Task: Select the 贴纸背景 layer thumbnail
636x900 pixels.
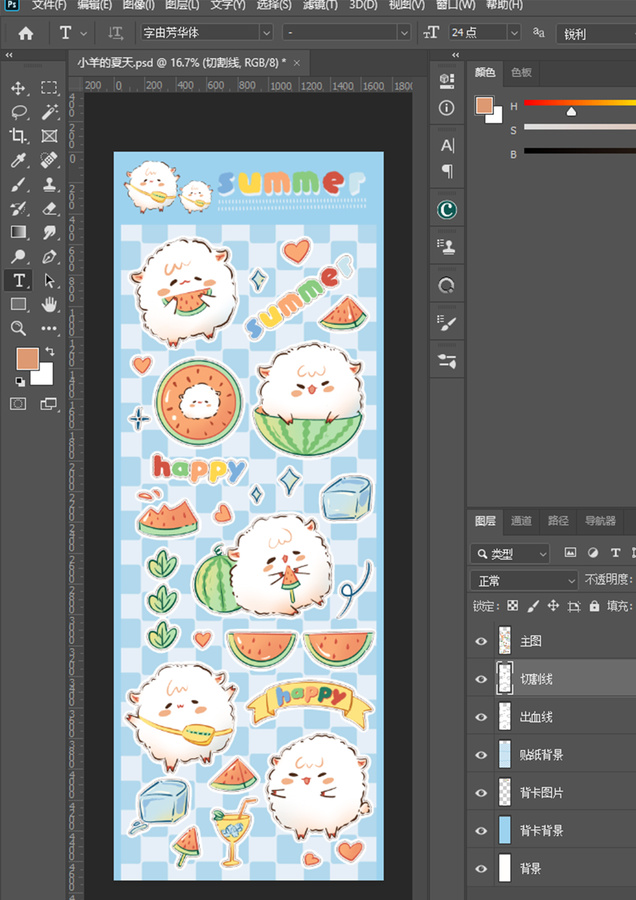Action: click(x=505, y=755)
